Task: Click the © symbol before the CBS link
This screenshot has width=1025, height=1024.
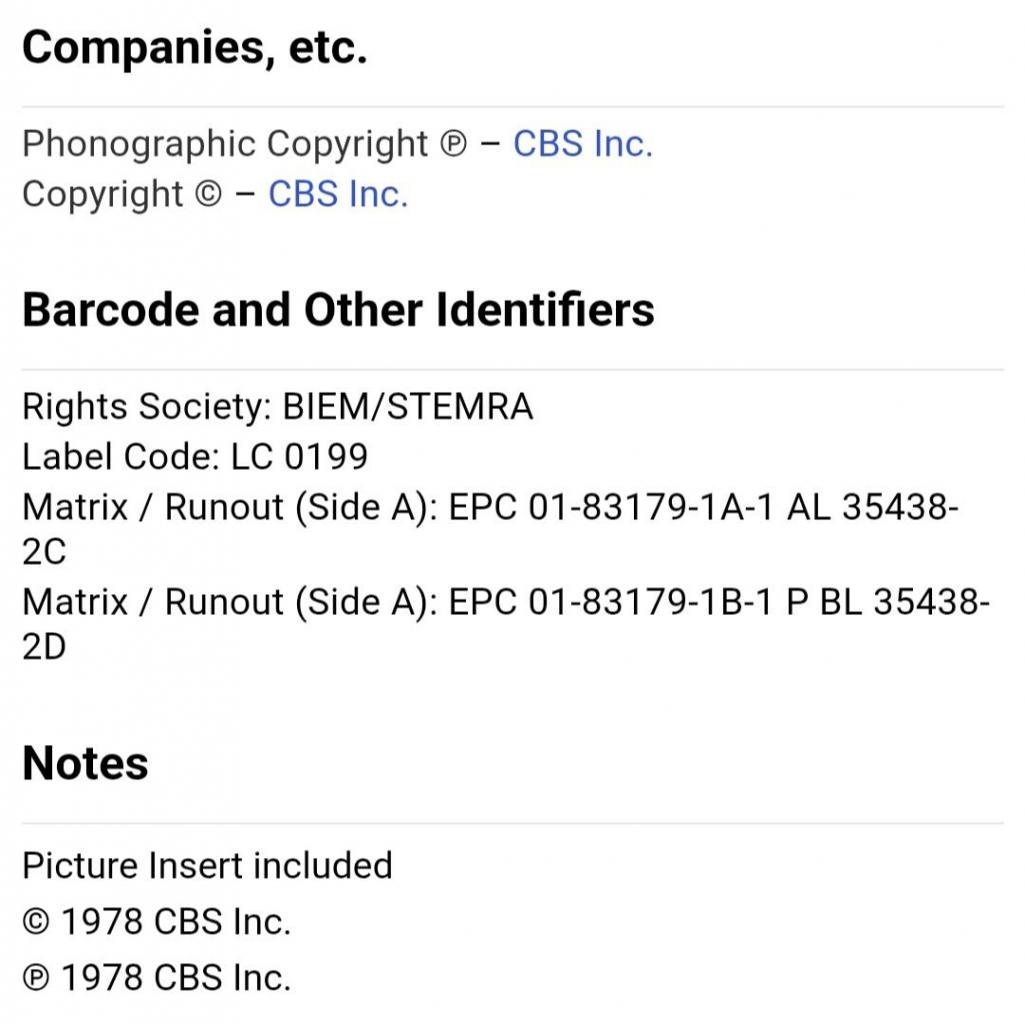Action: tap(207, 195)
